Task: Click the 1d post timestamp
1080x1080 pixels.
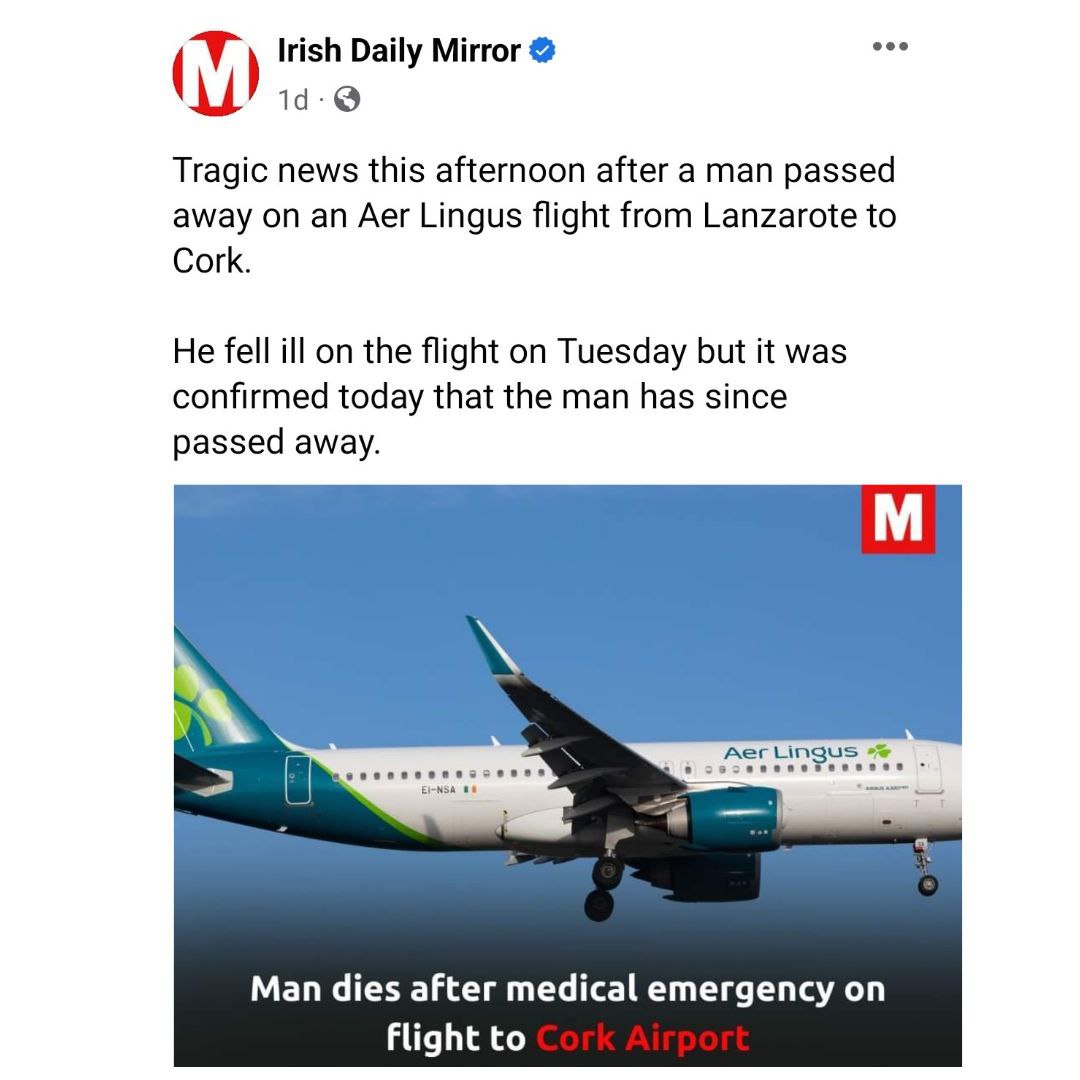Action: click(x=293, y=101)
